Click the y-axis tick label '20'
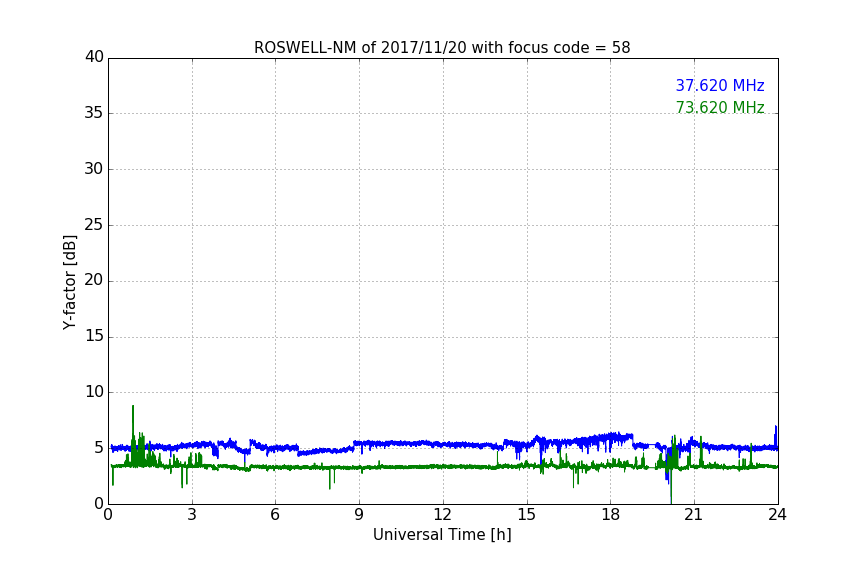 (94, 280)
